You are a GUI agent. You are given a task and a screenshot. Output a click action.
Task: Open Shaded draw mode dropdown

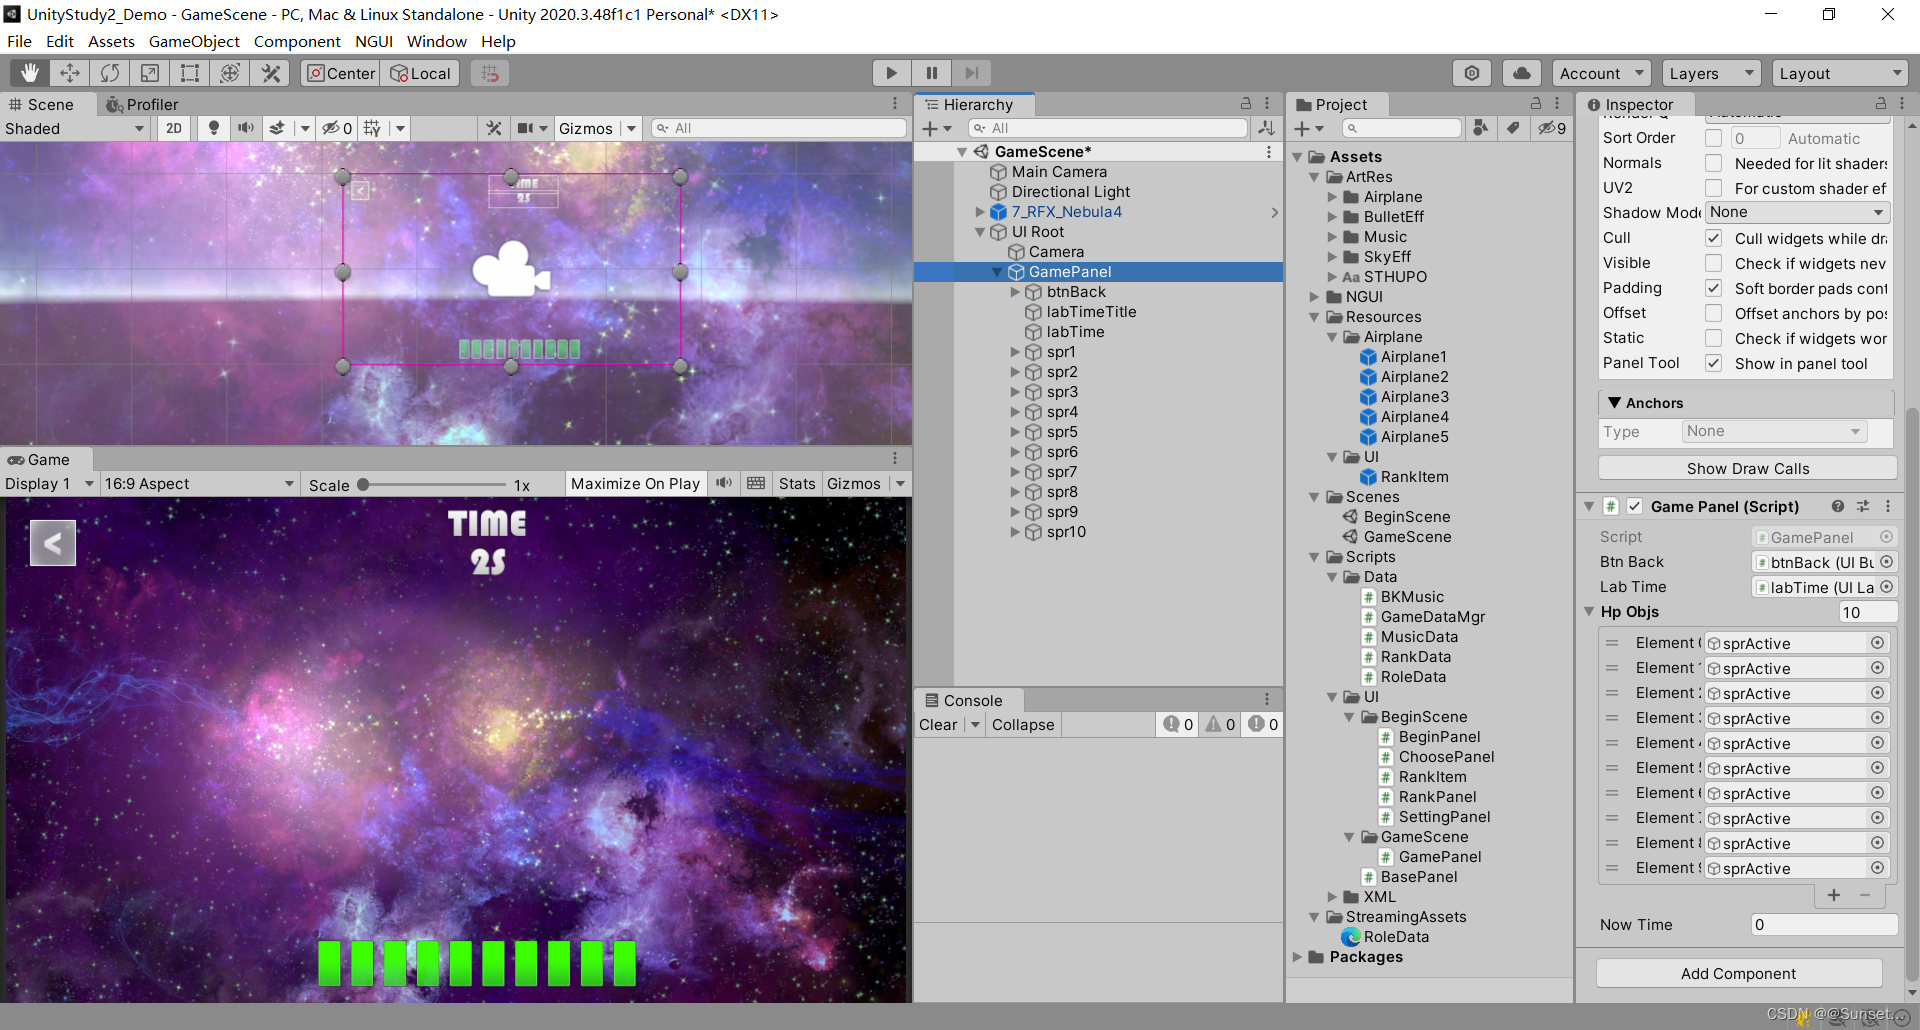[75, 128]
